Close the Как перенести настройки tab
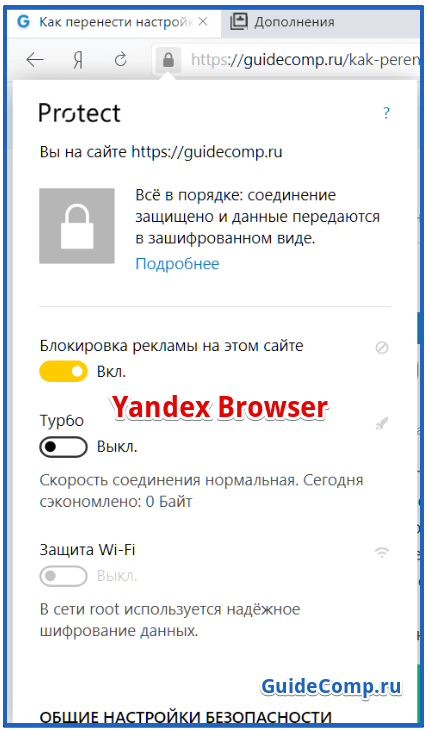Screen dimensions: 429x731 203,21
